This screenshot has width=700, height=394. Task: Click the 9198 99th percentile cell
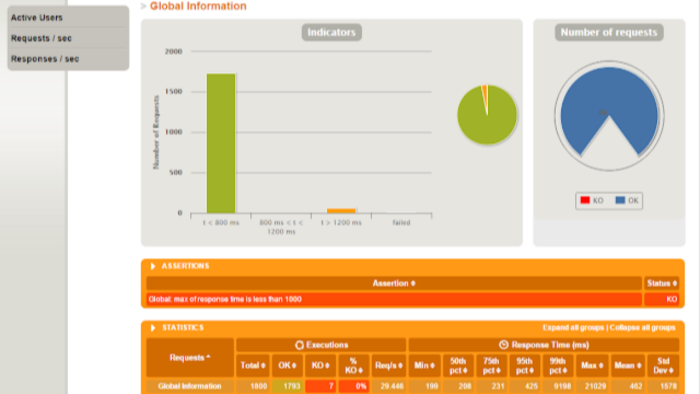tap(558, 386)
